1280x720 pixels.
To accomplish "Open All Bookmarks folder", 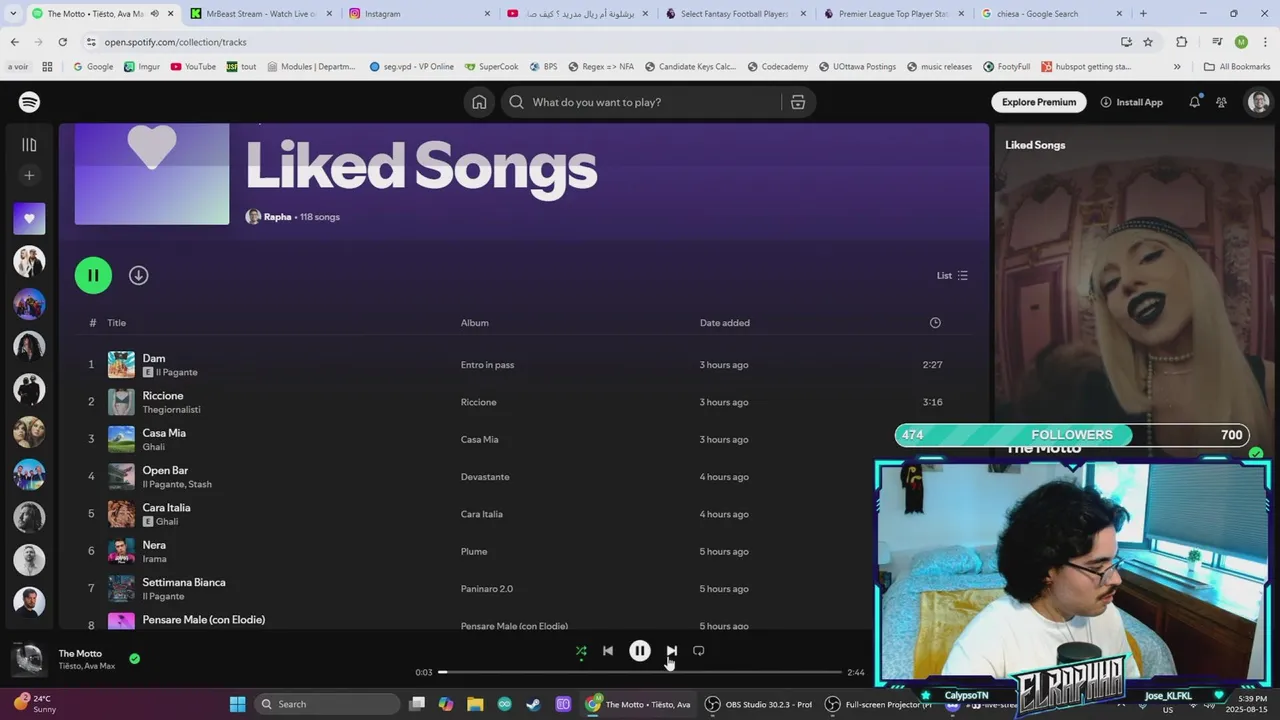I will tap(1237, 67).
